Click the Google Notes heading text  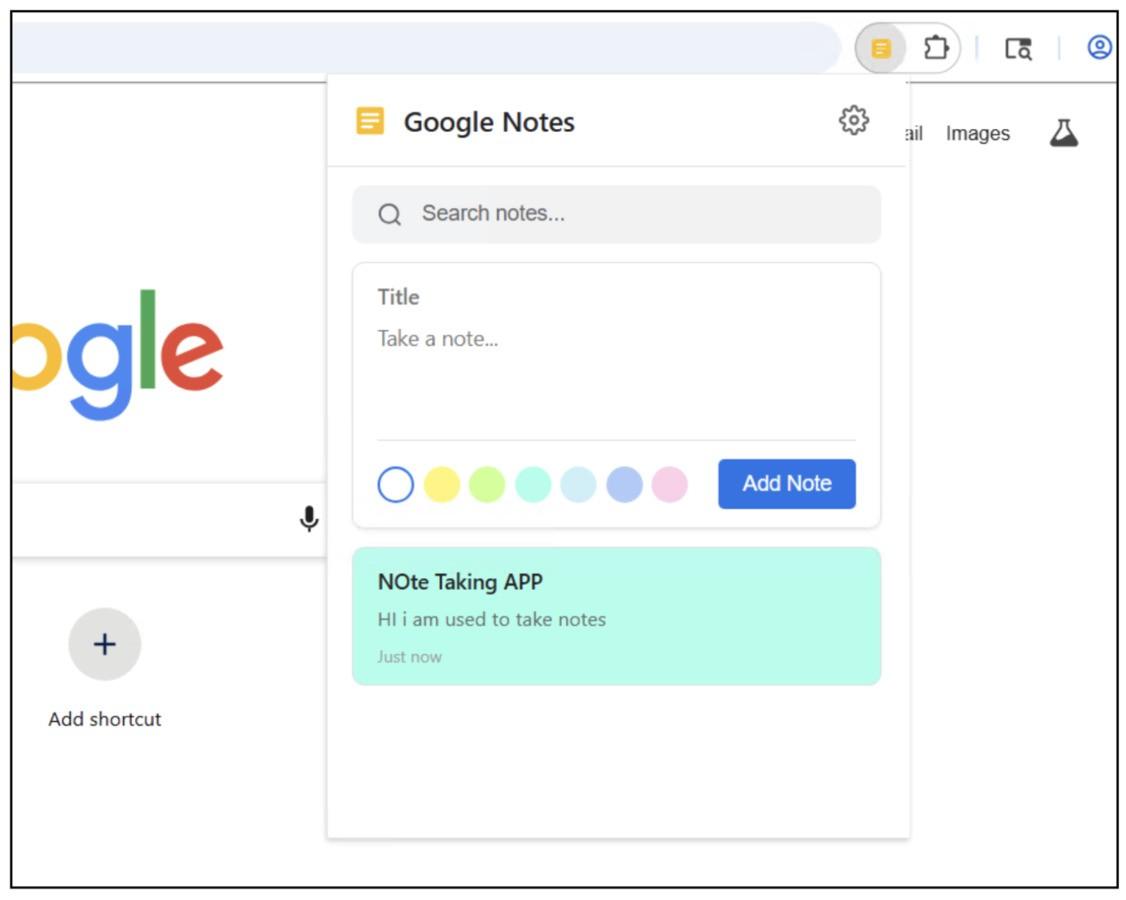coord(489,122)
